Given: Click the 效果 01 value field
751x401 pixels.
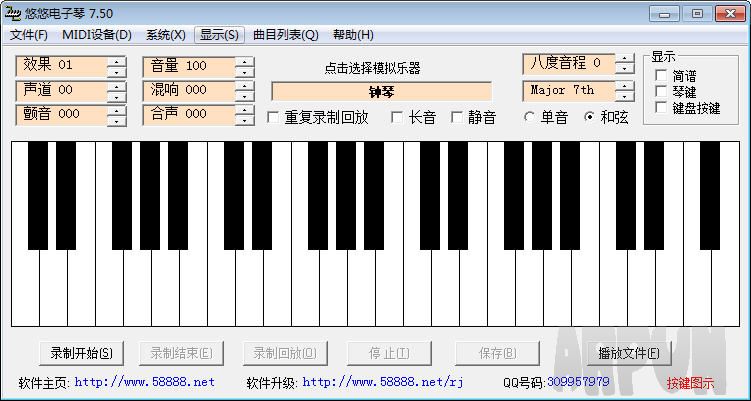Looking at the screenshot, I should coord(62,66).
